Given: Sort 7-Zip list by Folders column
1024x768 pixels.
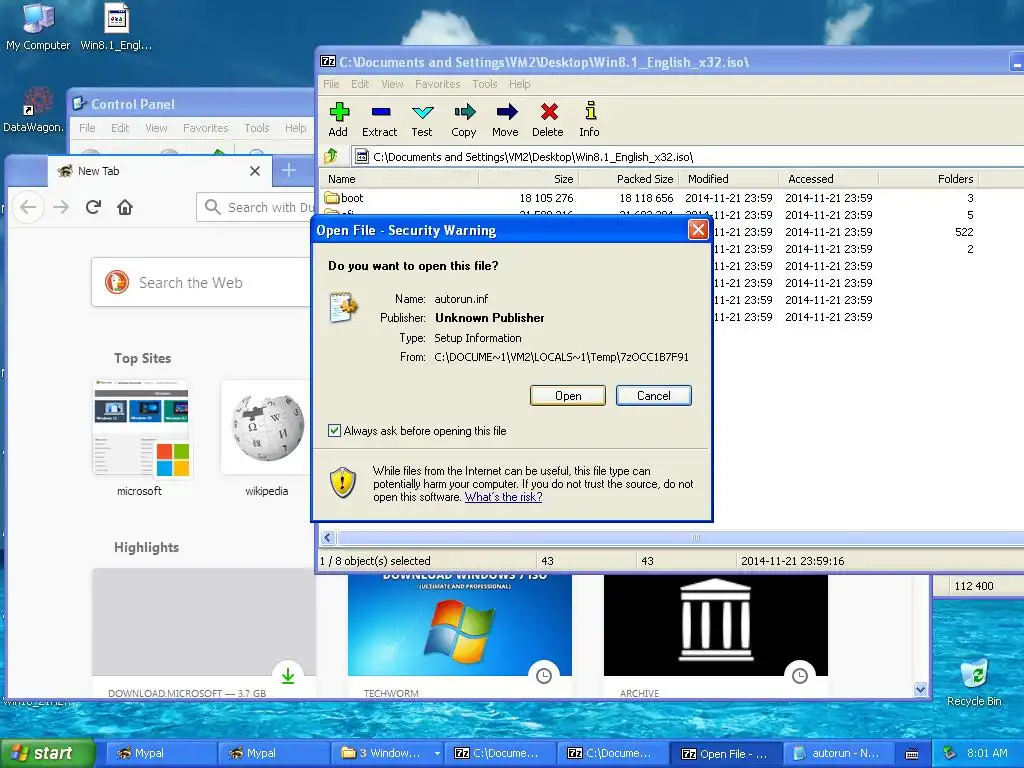Looking at the screenshot, I should tap(929, 179).
